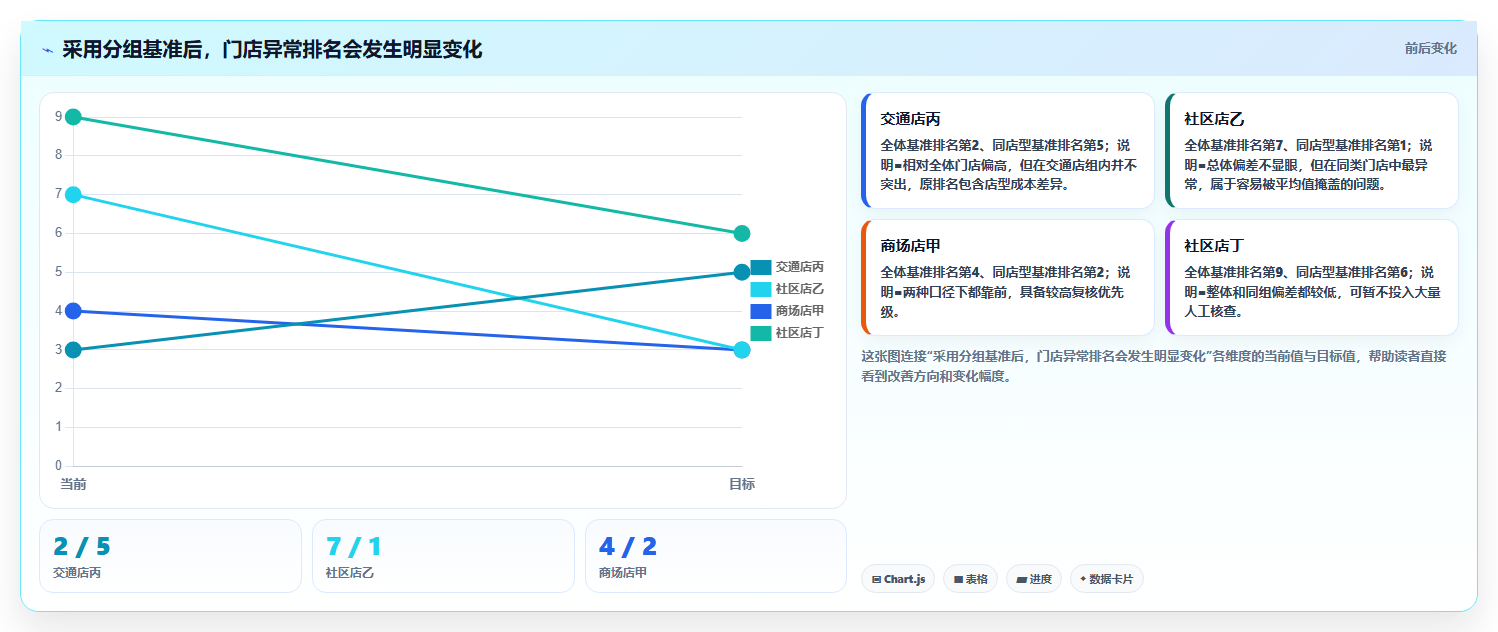Click the 表格 tag chip
The height and width of the screenshot is (632, 1498).
pyautogui.click(x=970, y=579)
